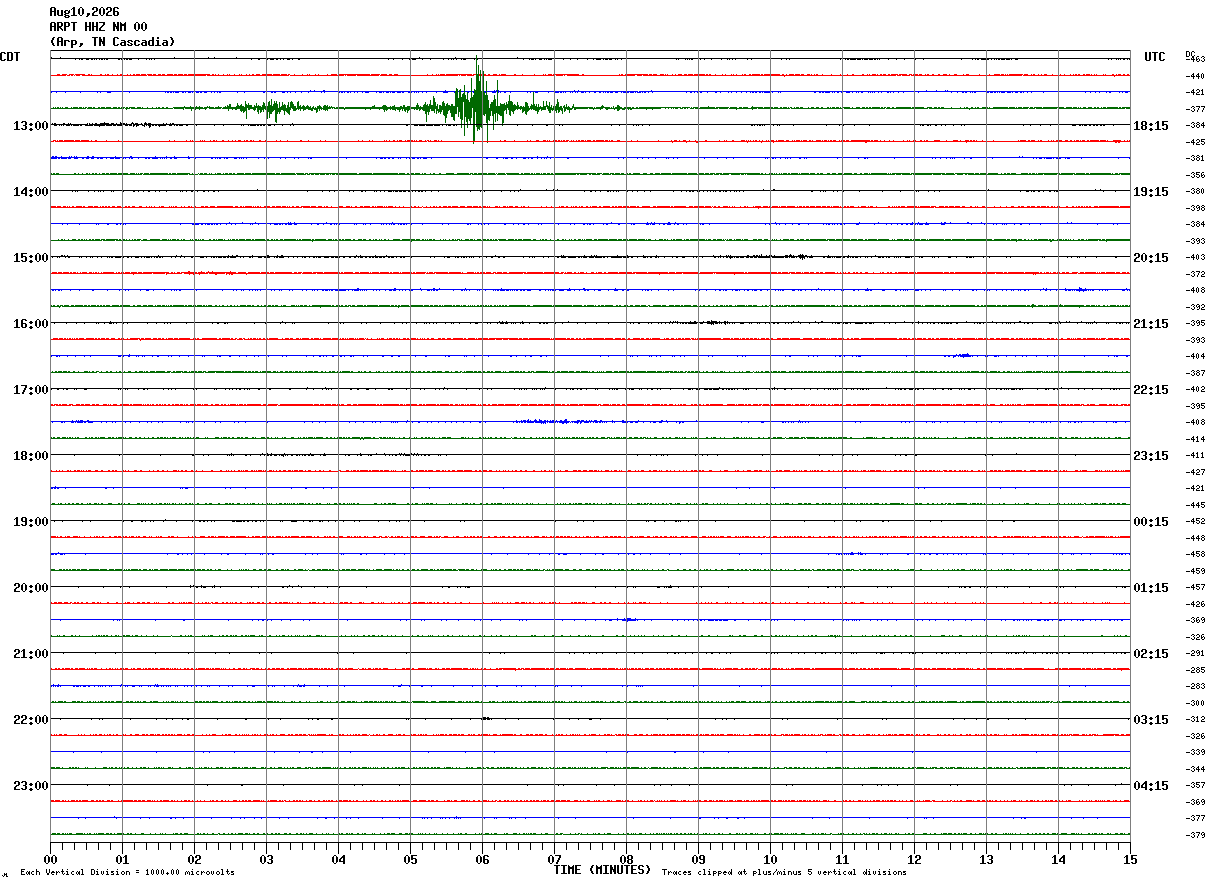Select the 06 minute tick label

point(482,859)
